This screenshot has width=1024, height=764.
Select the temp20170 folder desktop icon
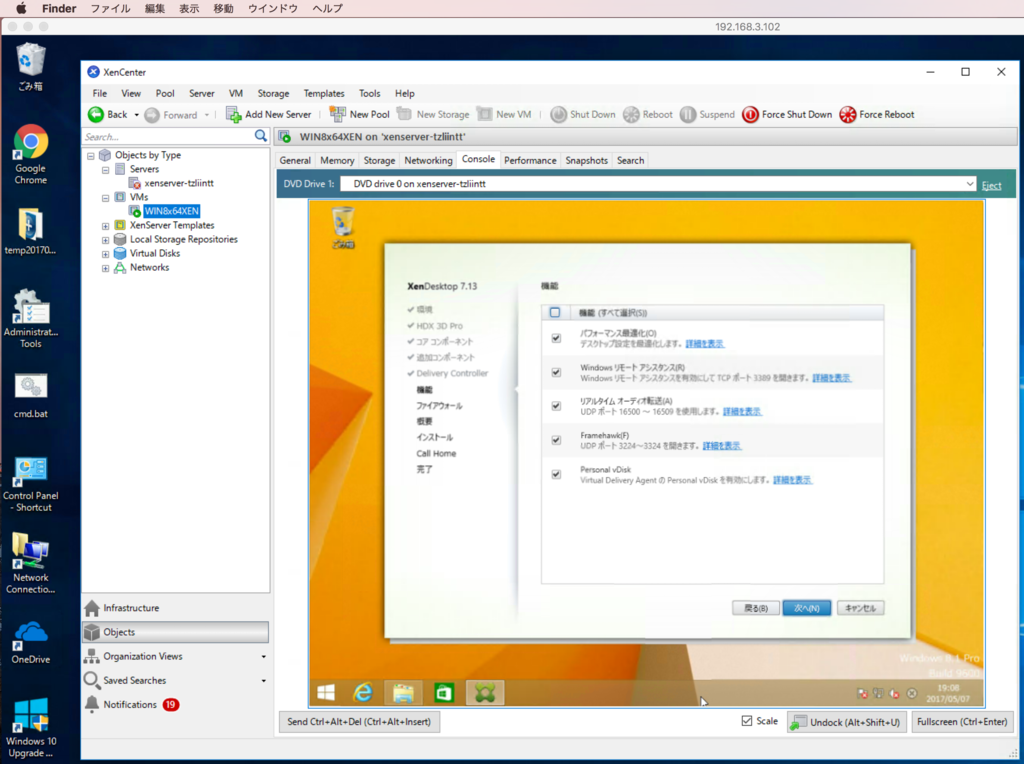tap(31, 231)
